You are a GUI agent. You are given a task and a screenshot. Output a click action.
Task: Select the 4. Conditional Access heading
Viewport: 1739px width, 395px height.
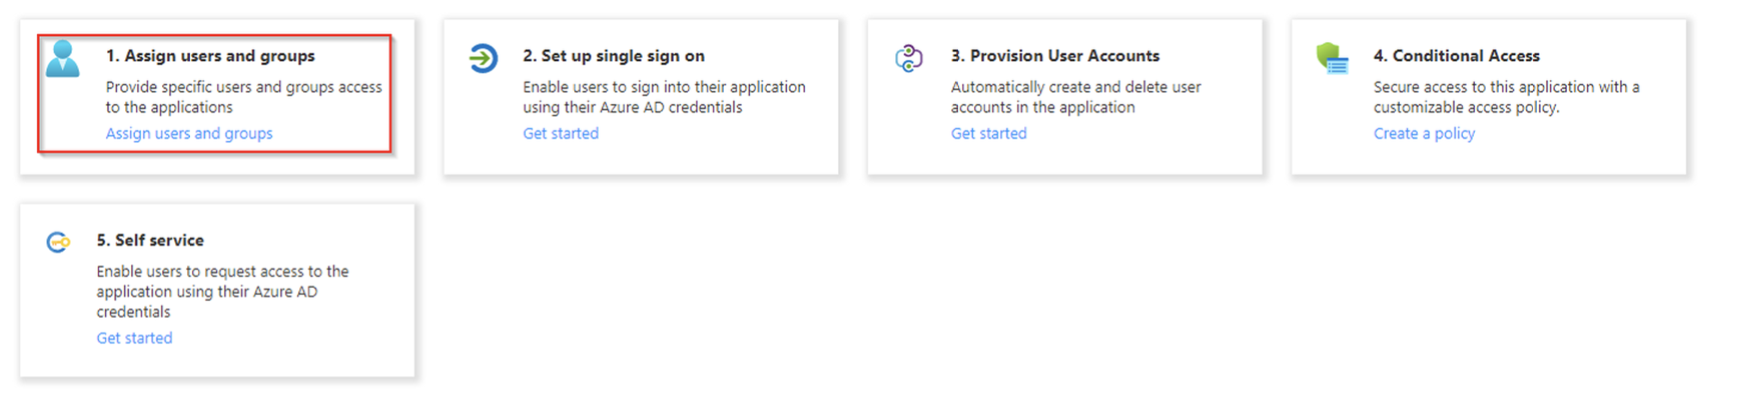tap(1456, 56)
